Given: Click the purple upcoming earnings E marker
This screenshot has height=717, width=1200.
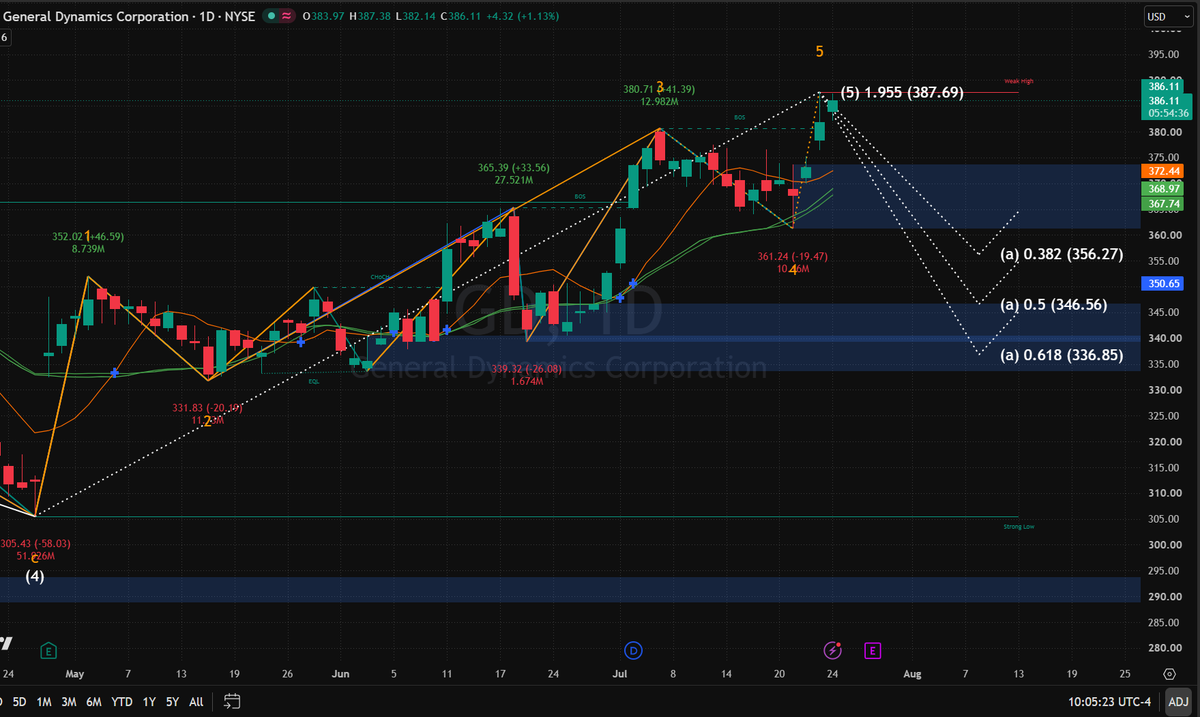Looking at the screenshot, I should pyautogui.click(x=872, y=651).
